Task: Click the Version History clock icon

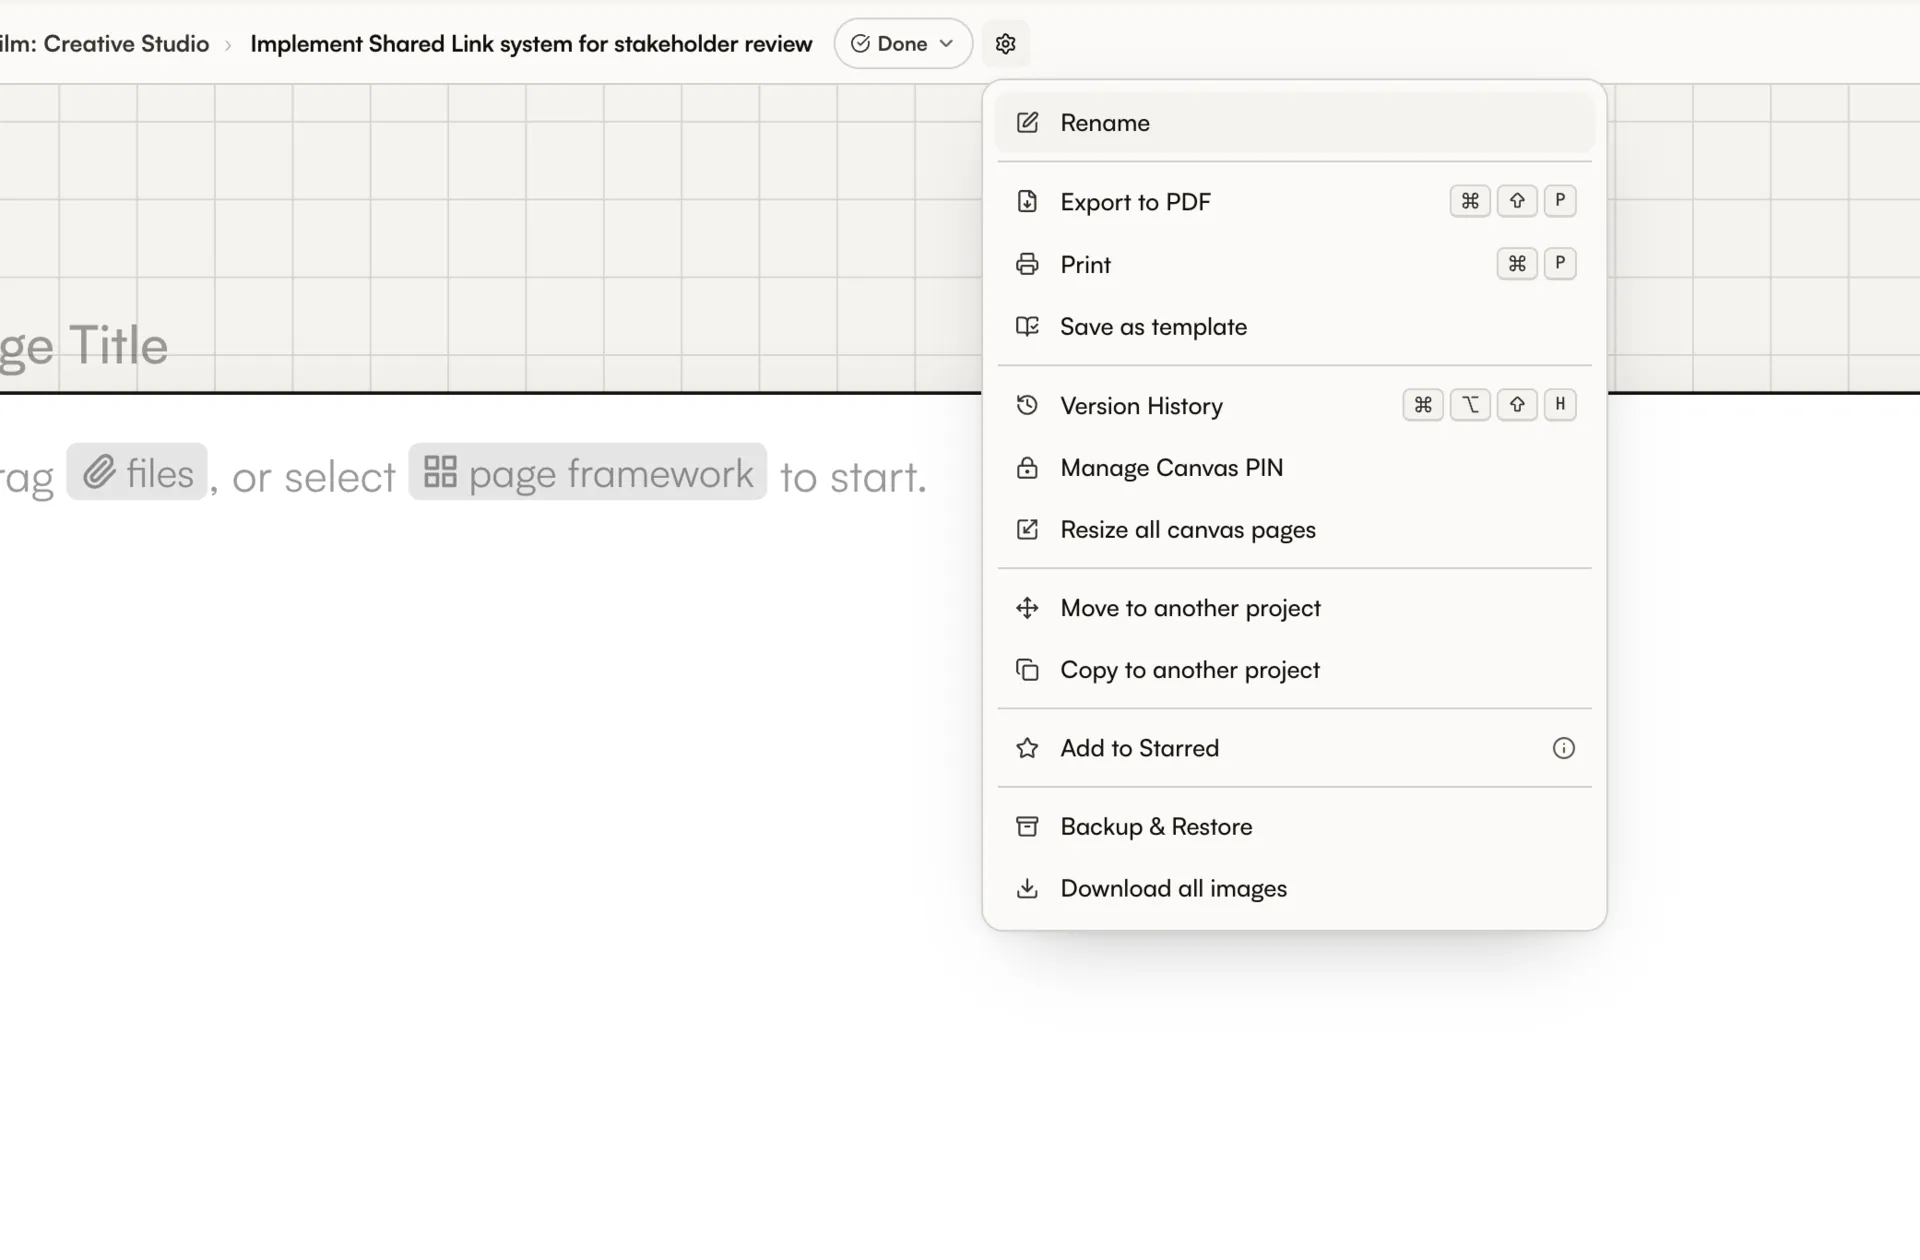Action: coord(1027,405)
